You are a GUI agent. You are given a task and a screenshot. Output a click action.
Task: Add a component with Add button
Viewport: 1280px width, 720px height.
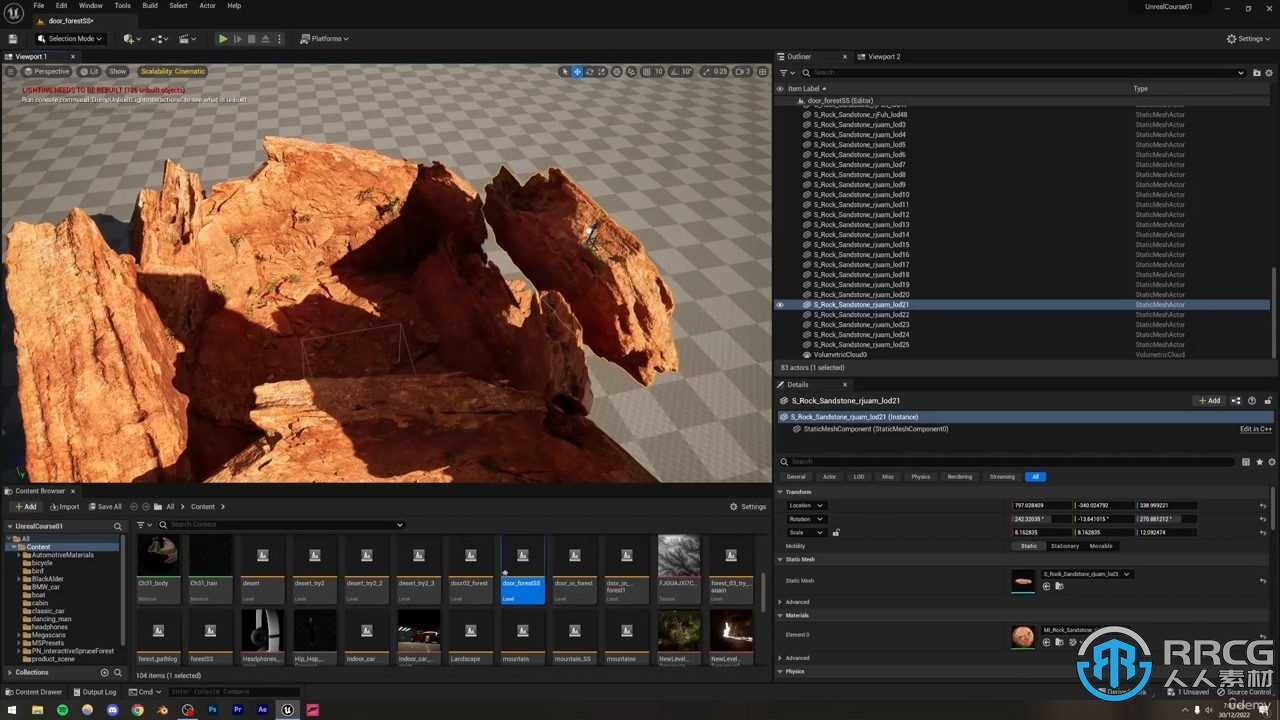click(1209, 400)
